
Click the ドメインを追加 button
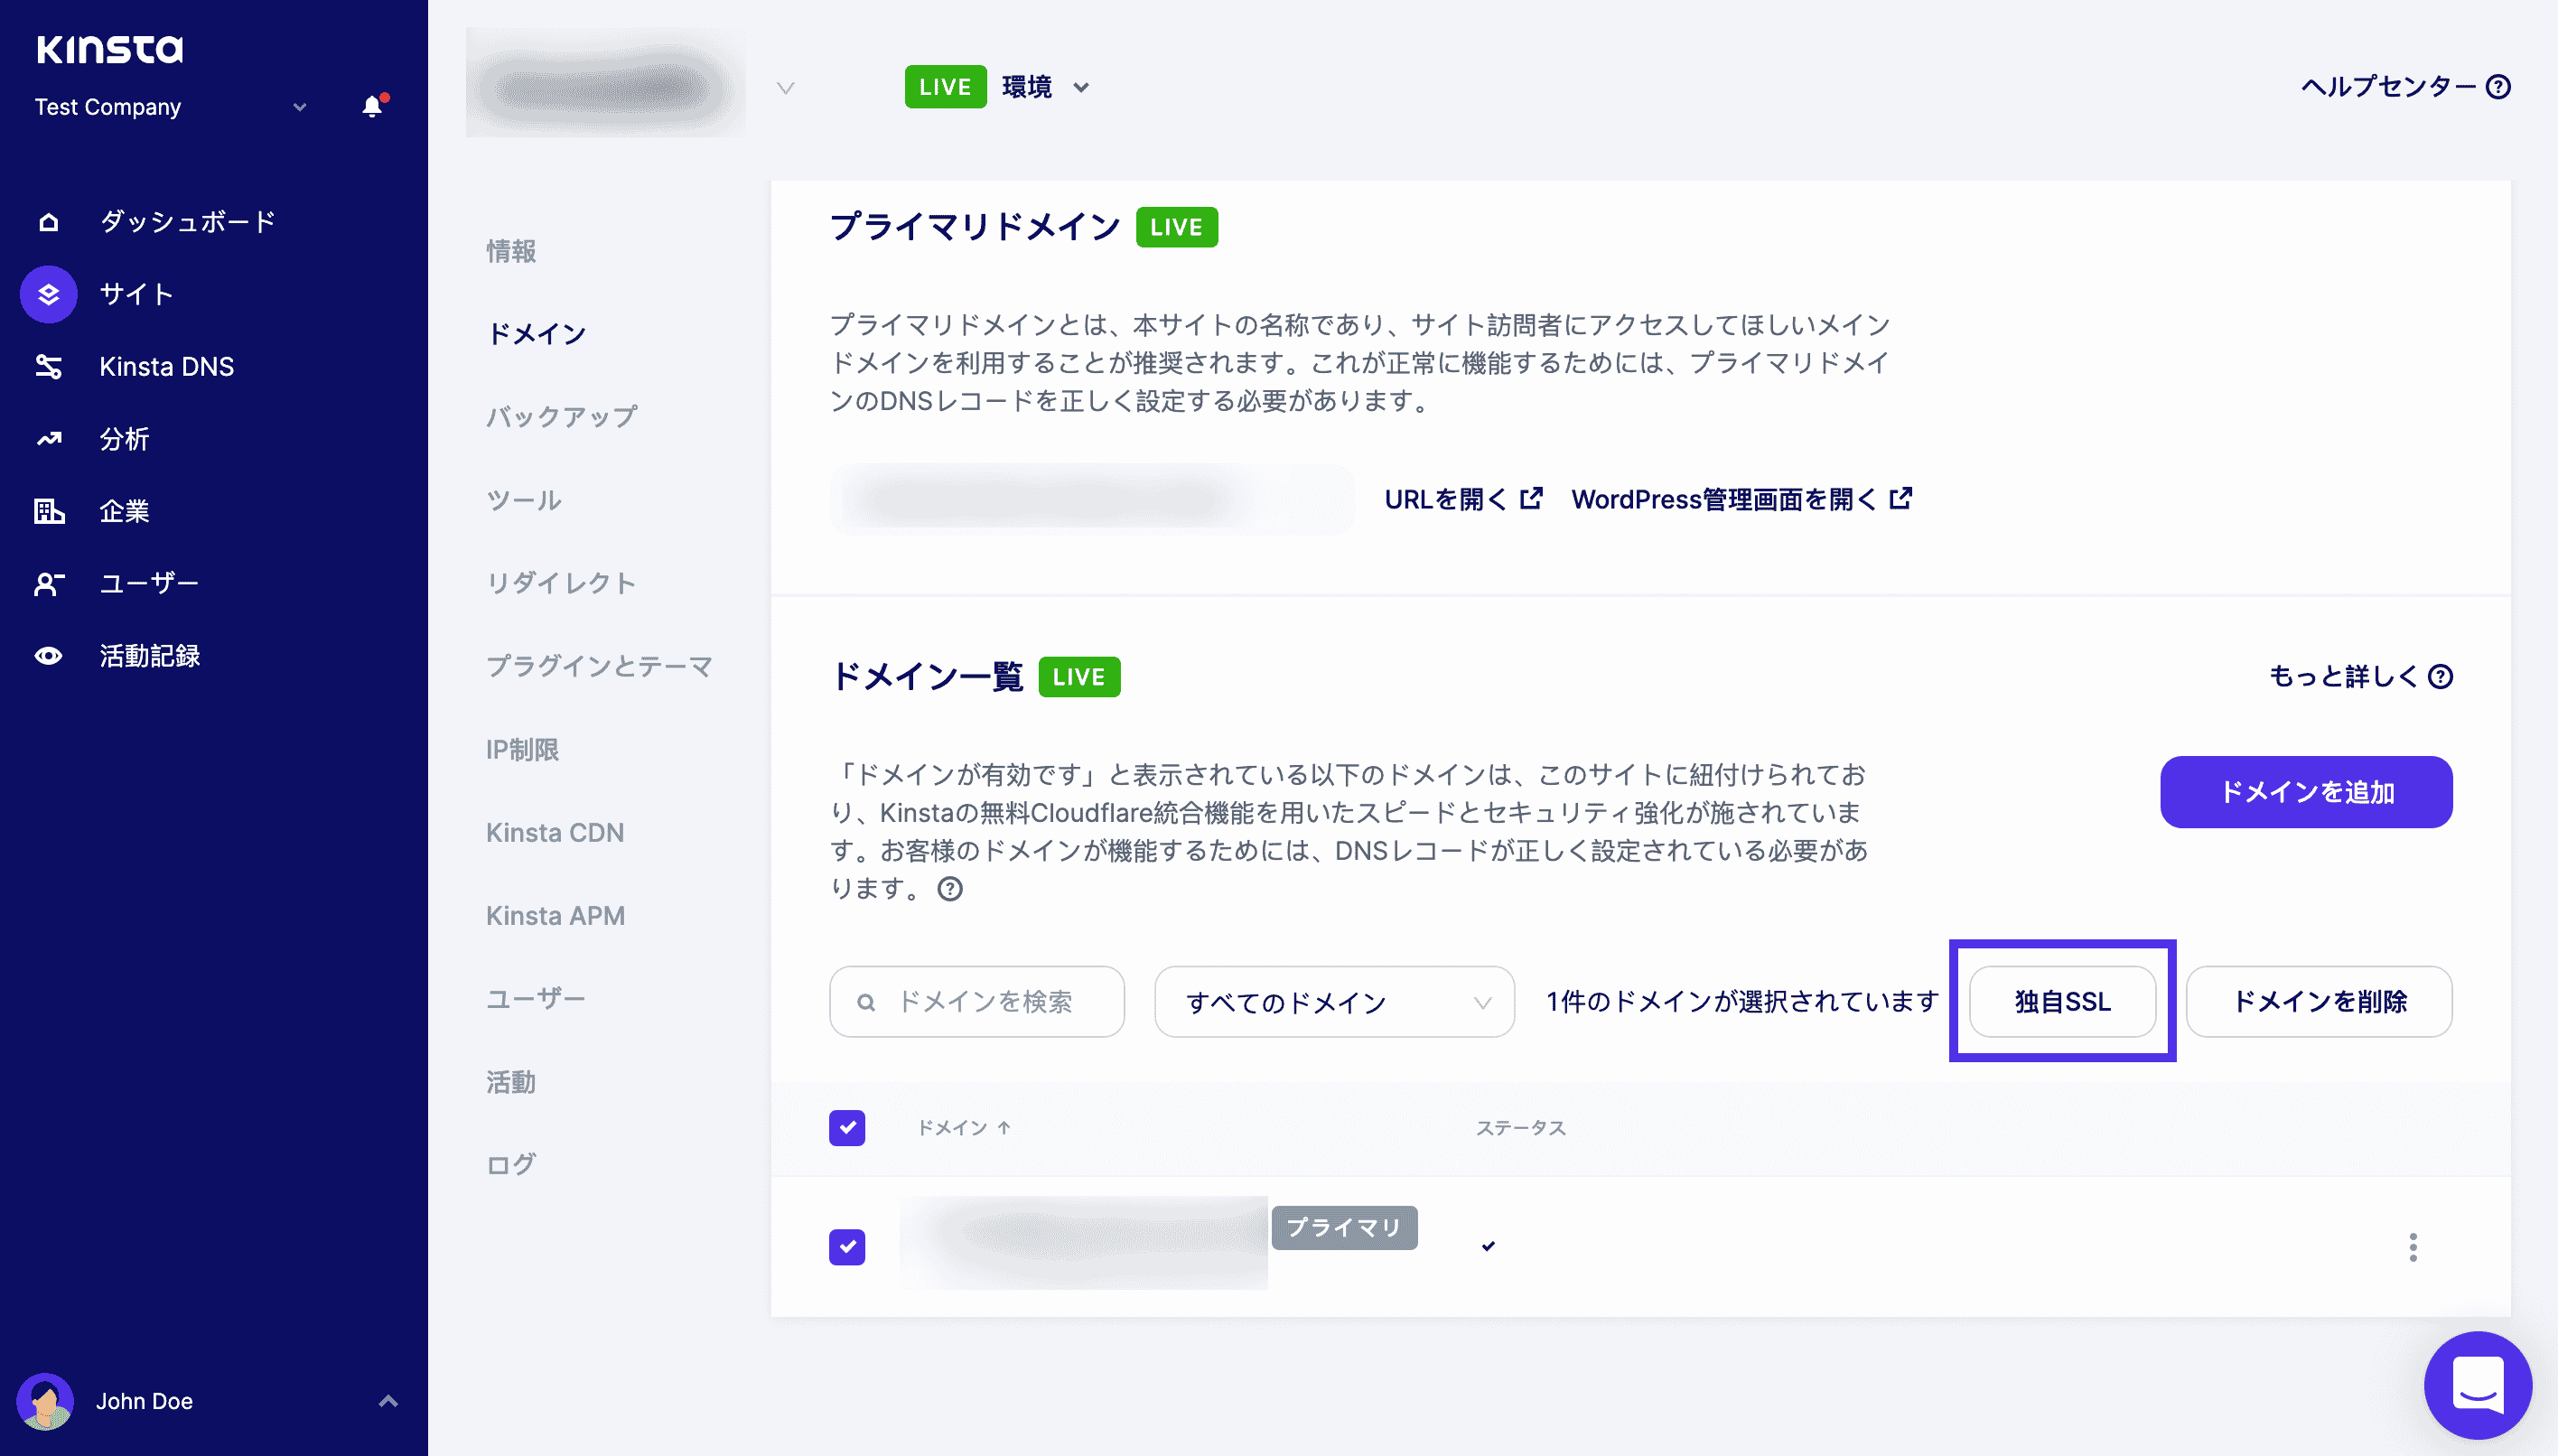tap(2305, 792)
